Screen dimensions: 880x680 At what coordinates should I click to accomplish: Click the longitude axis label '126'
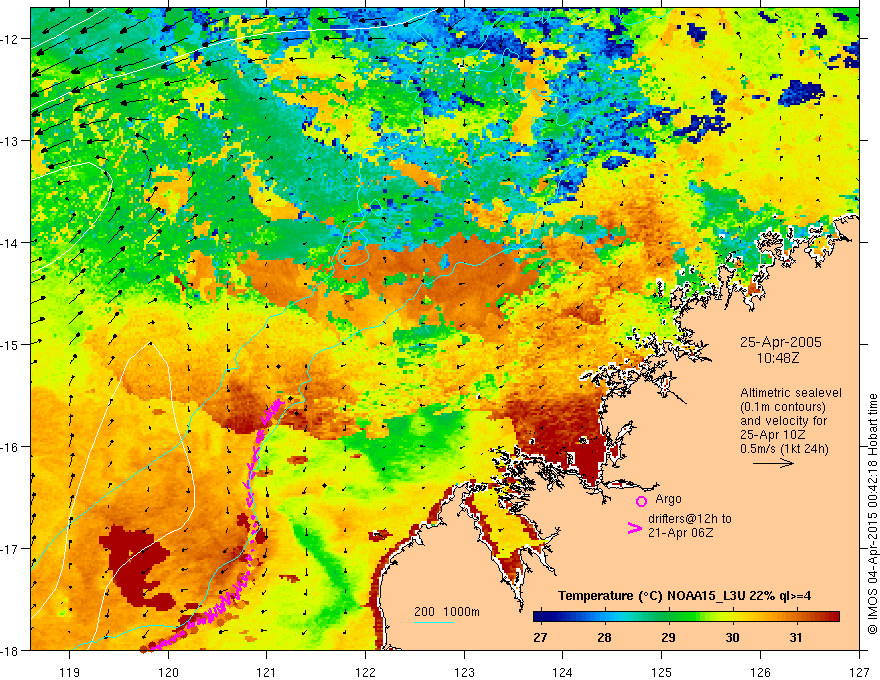coord(760,672)
